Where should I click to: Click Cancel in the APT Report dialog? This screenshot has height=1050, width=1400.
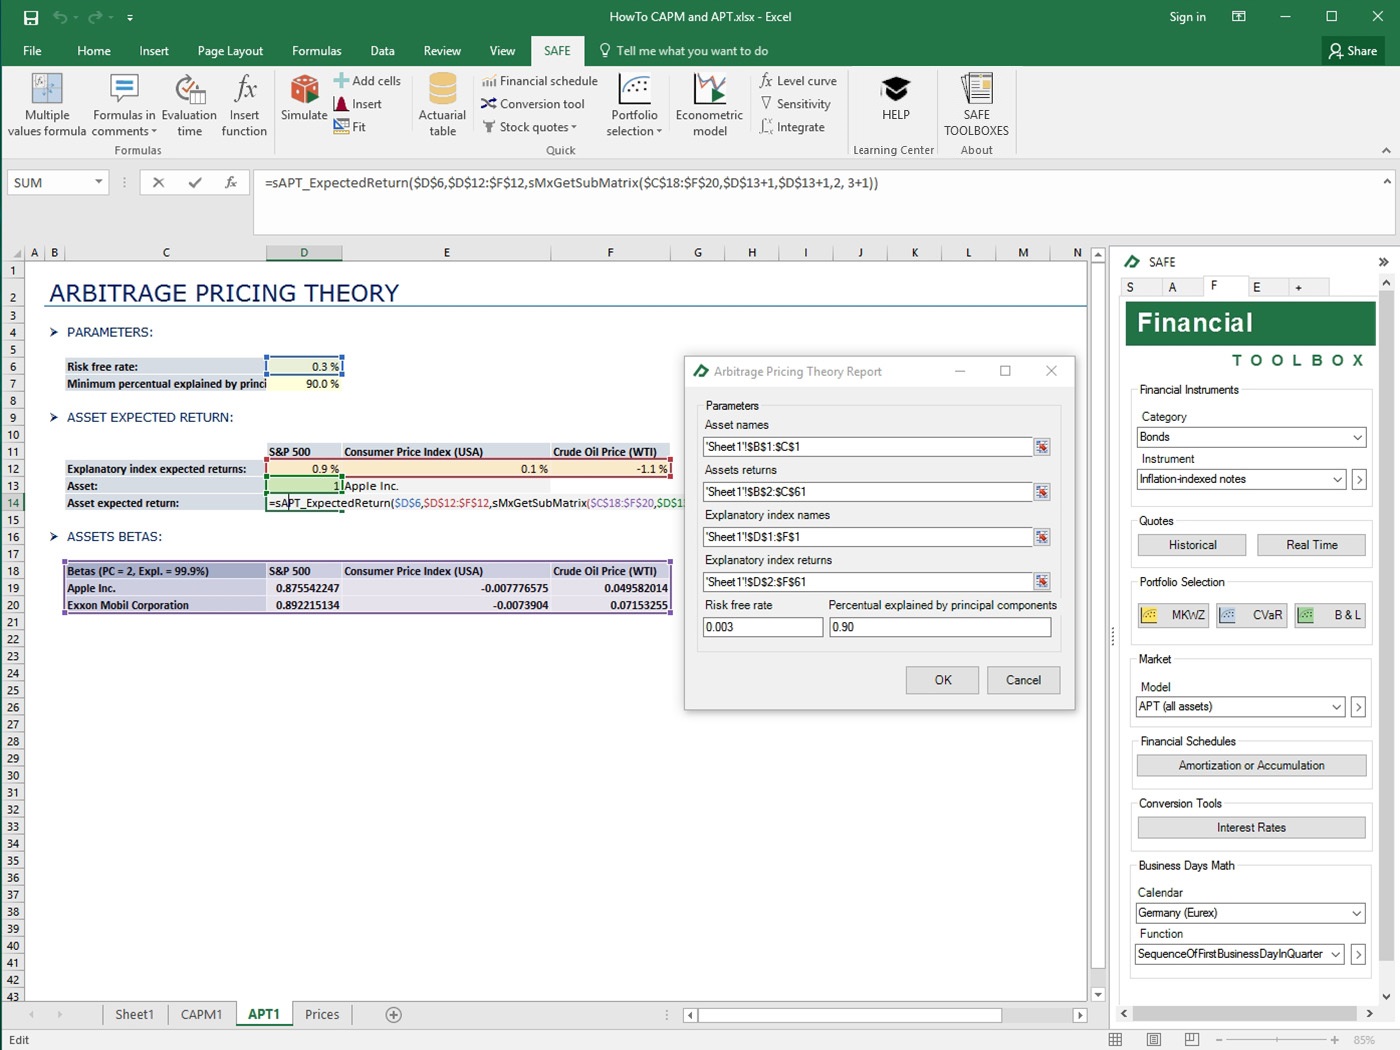1023,680
